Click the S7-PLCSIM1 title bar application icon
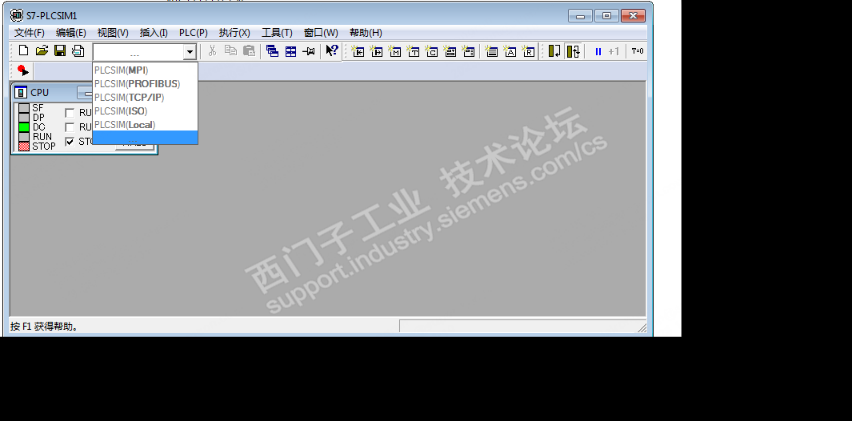This screenshot has height=421, width=852. click(x=16, y=15)
